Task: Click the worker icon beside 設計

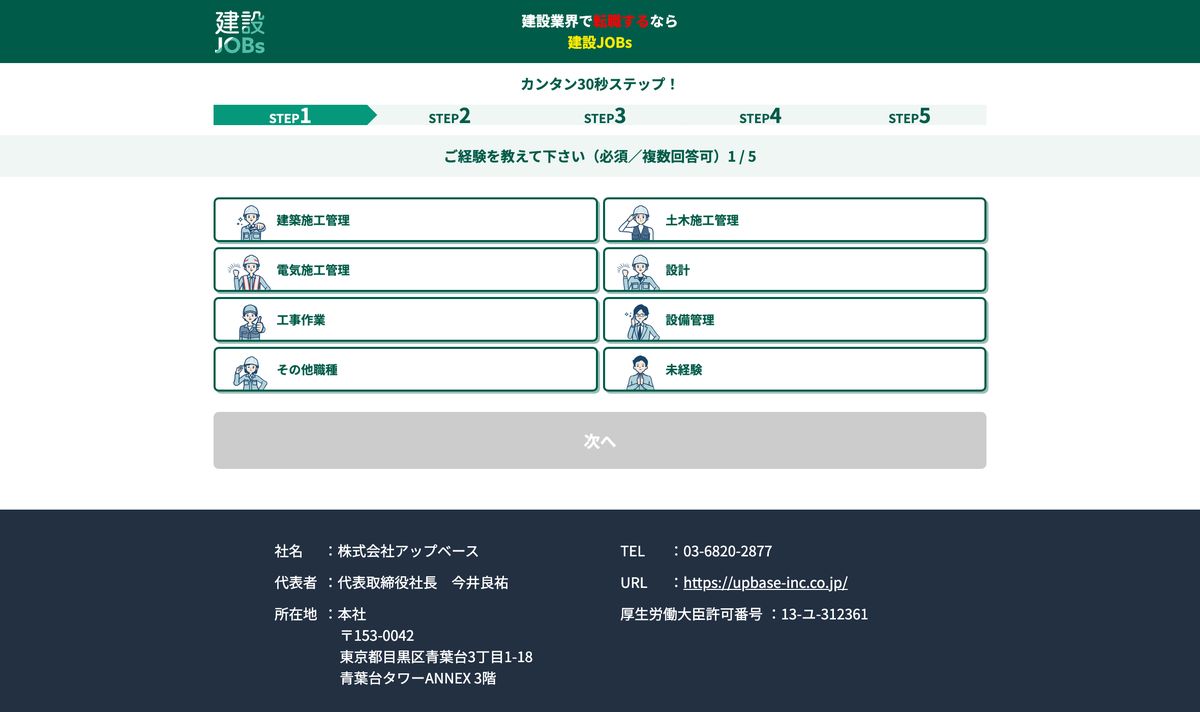Action: [x=639, y=271]
